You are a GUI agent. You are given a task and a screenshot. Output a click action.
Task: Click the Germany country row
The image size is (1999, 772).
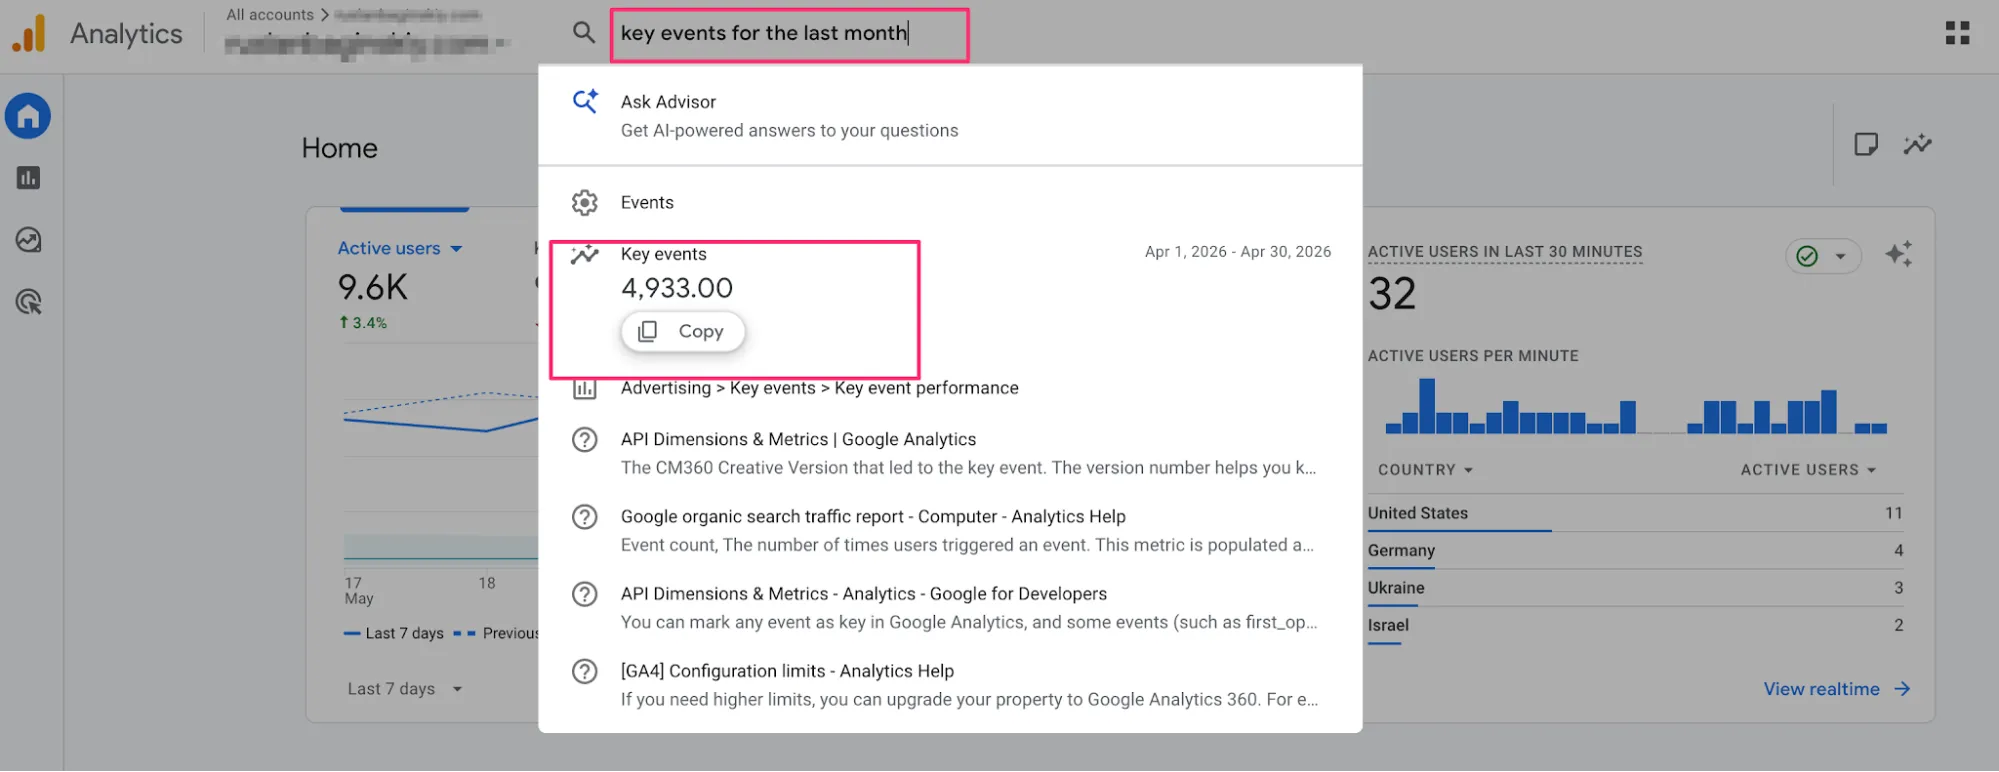point(1635,551)
